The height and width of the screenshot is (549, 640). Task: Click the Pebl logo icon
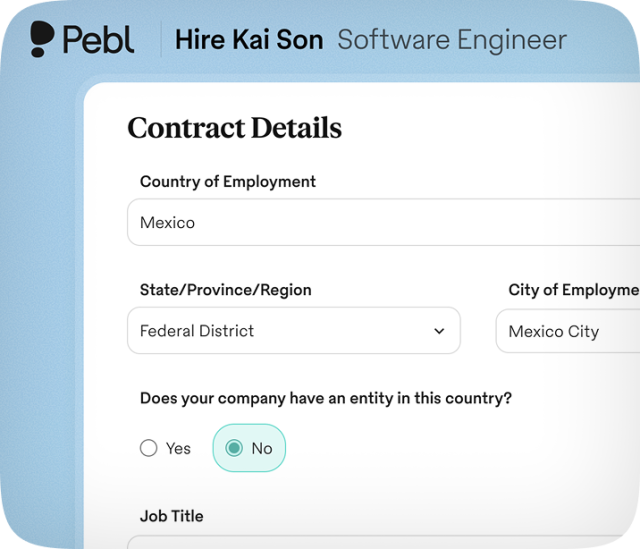[x=42, y=39]
